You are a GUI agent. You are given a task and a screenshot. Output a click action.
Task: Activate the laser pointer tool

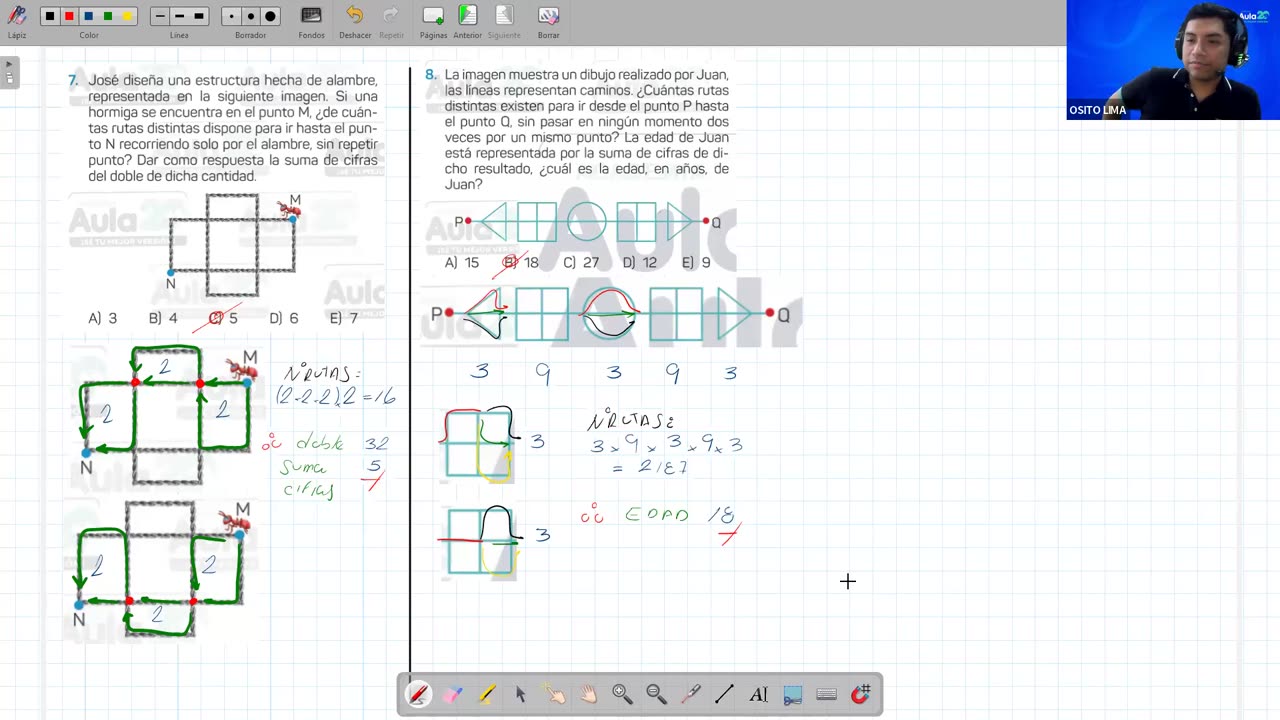click(x=690, y=693)
